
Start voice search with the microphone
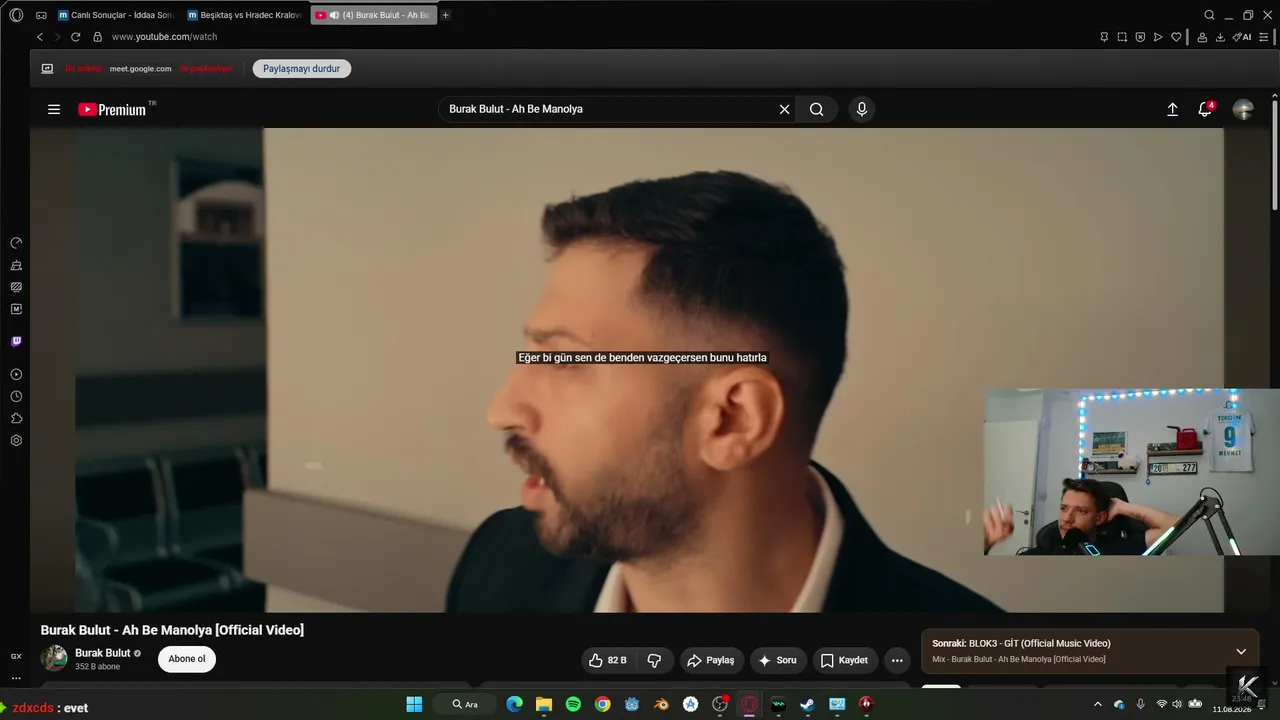(862, 109)
